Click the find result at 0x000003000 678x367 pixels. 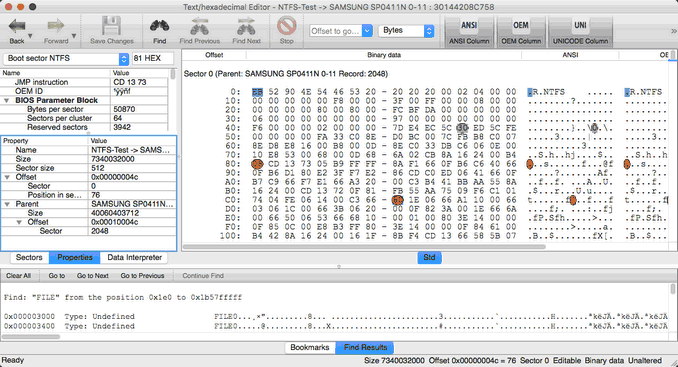pyautogui.click(x=336, y=316)
